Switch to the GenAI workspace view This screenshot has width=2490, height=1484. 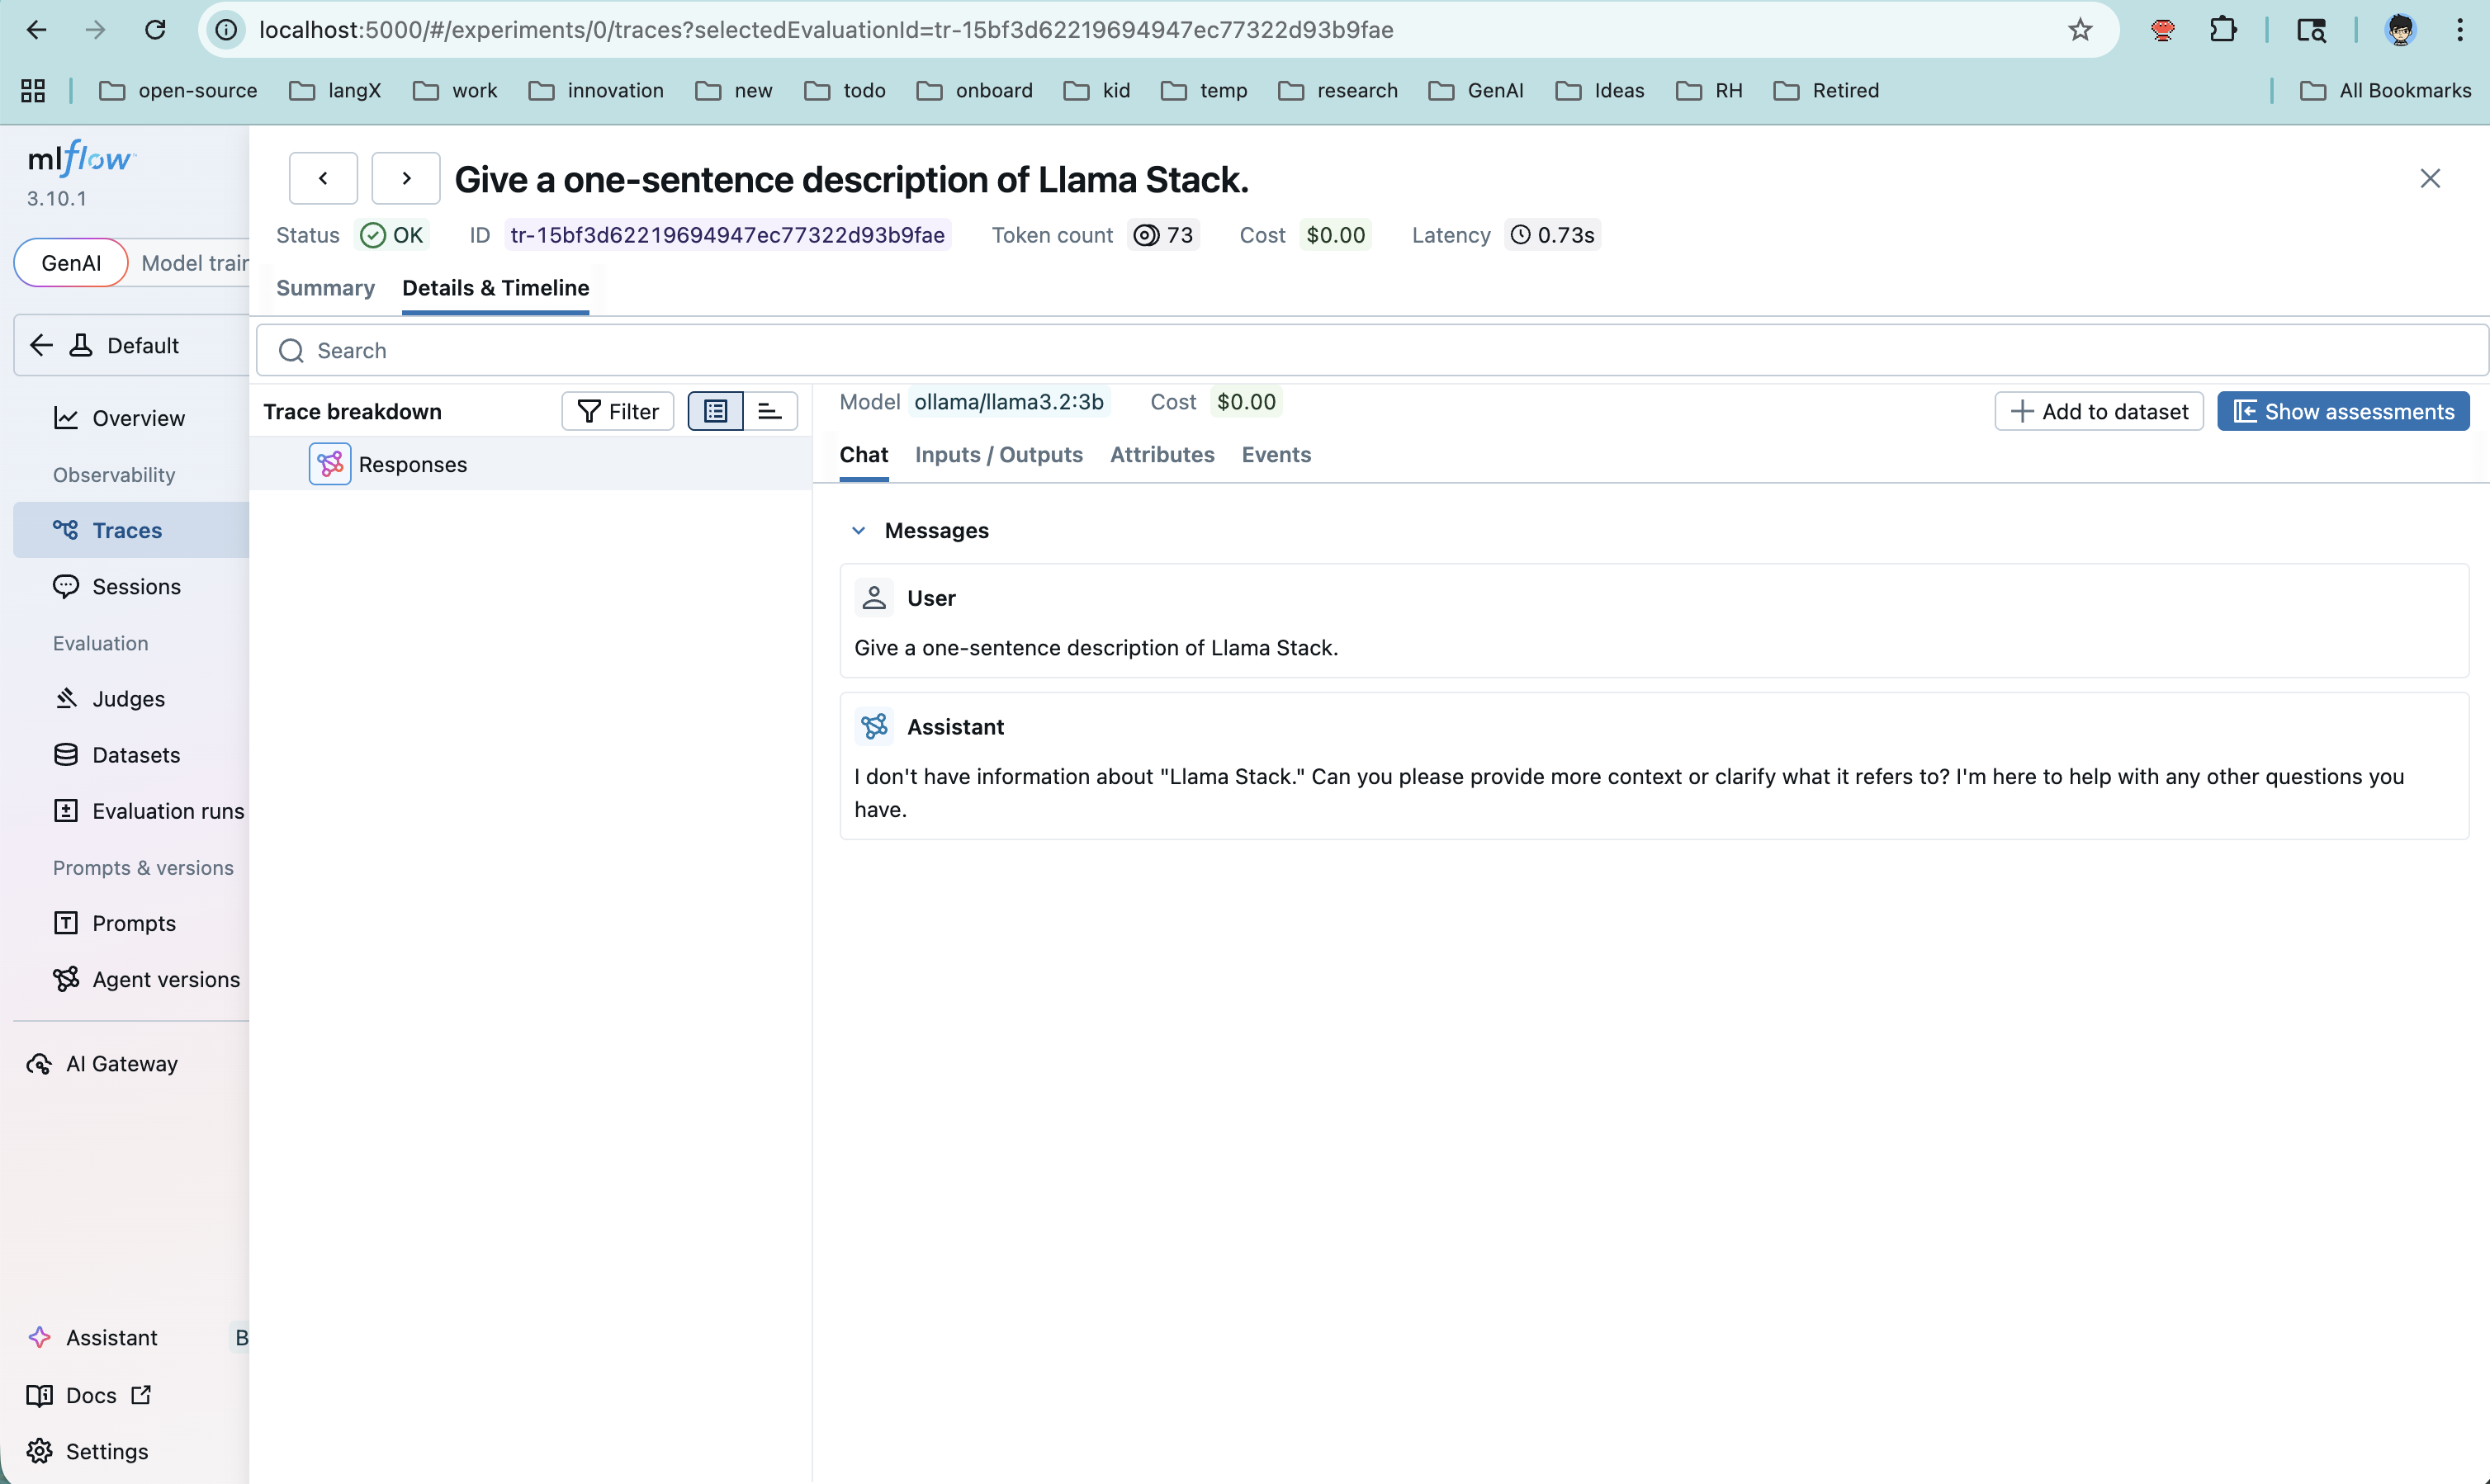pos(70,262)
